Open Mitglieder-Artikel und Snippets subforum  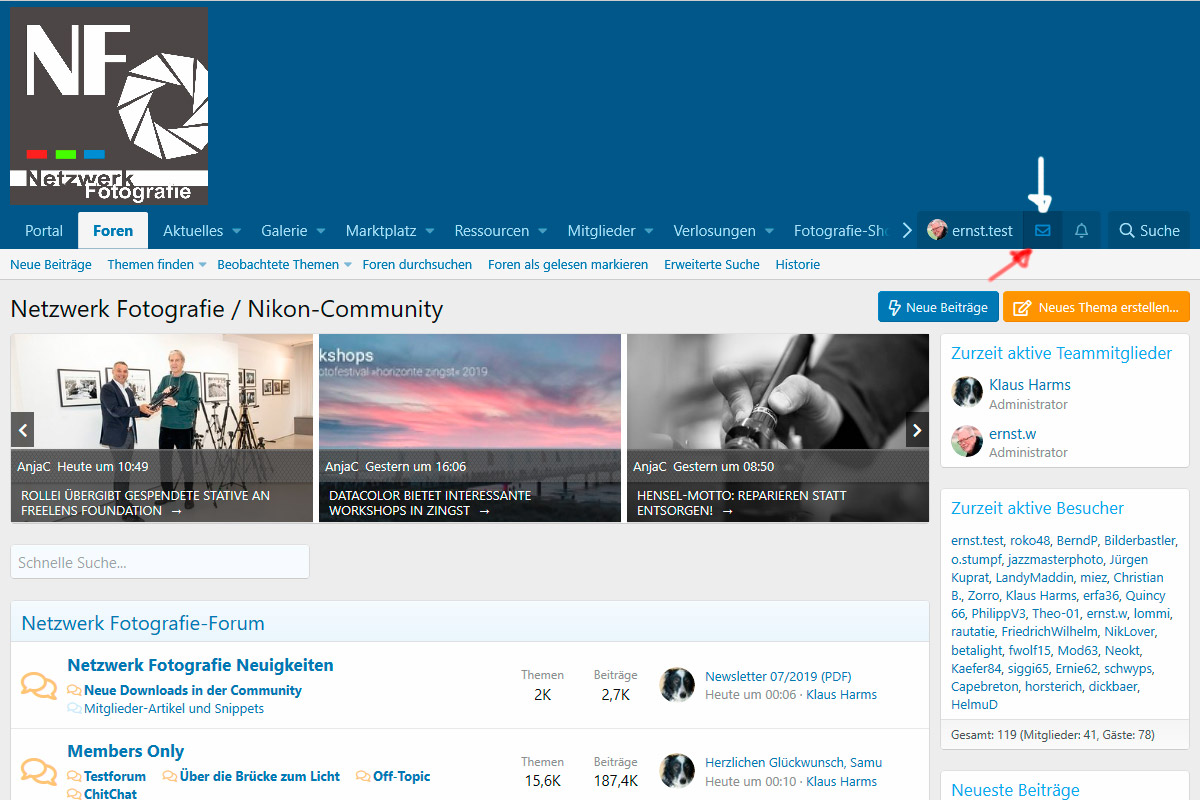[174, 708]
